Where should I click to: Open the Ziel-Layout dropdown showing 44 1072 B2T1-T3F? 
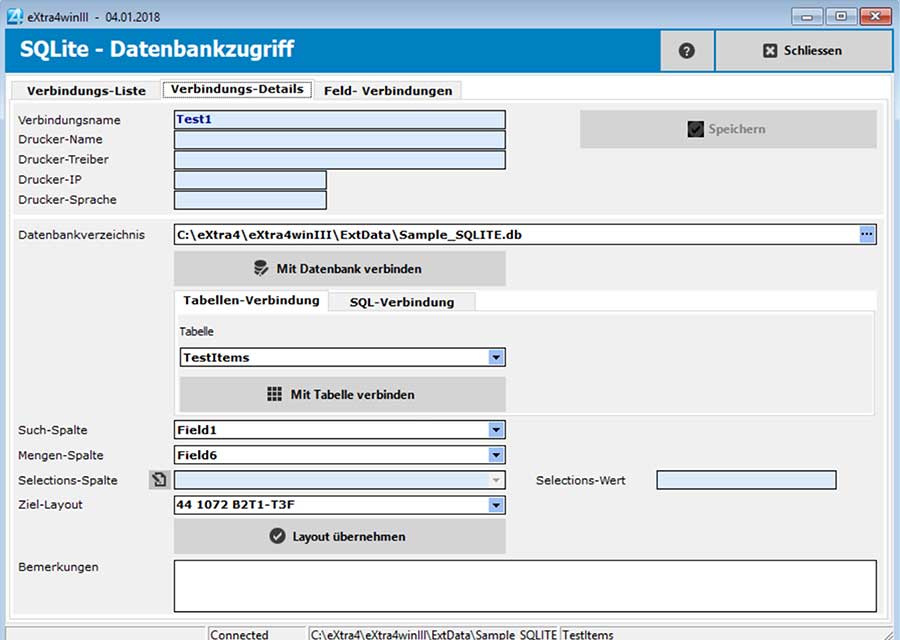[495, 505]
